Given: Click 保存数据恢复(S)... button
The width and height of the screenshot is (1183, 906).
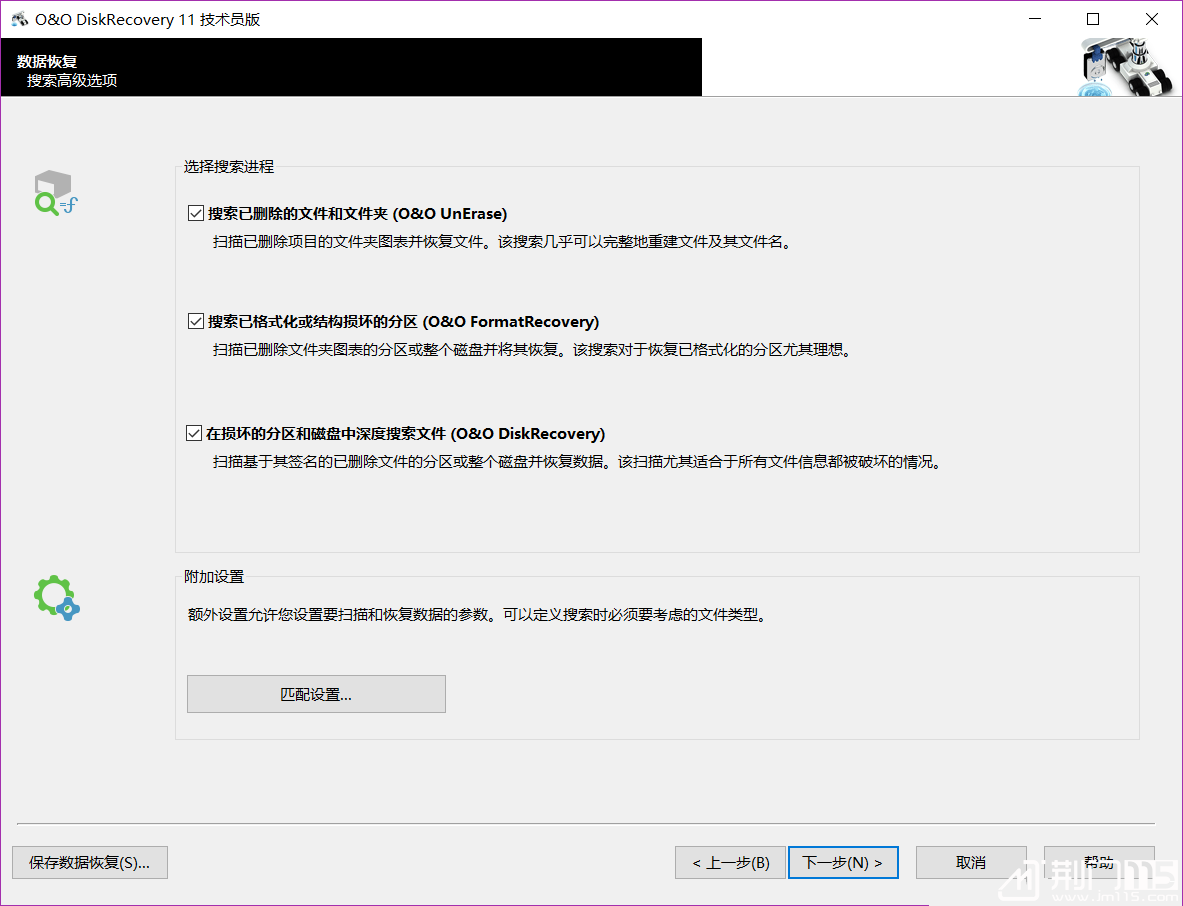Looking at the screenshot, I should point(90,862).
